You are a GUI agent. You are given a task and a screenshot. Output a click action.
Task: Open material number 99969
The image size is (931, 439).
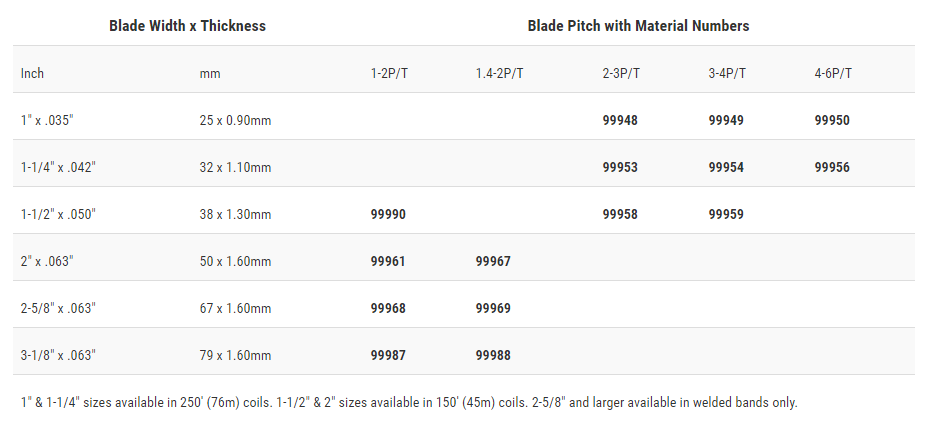coord(493,308)
